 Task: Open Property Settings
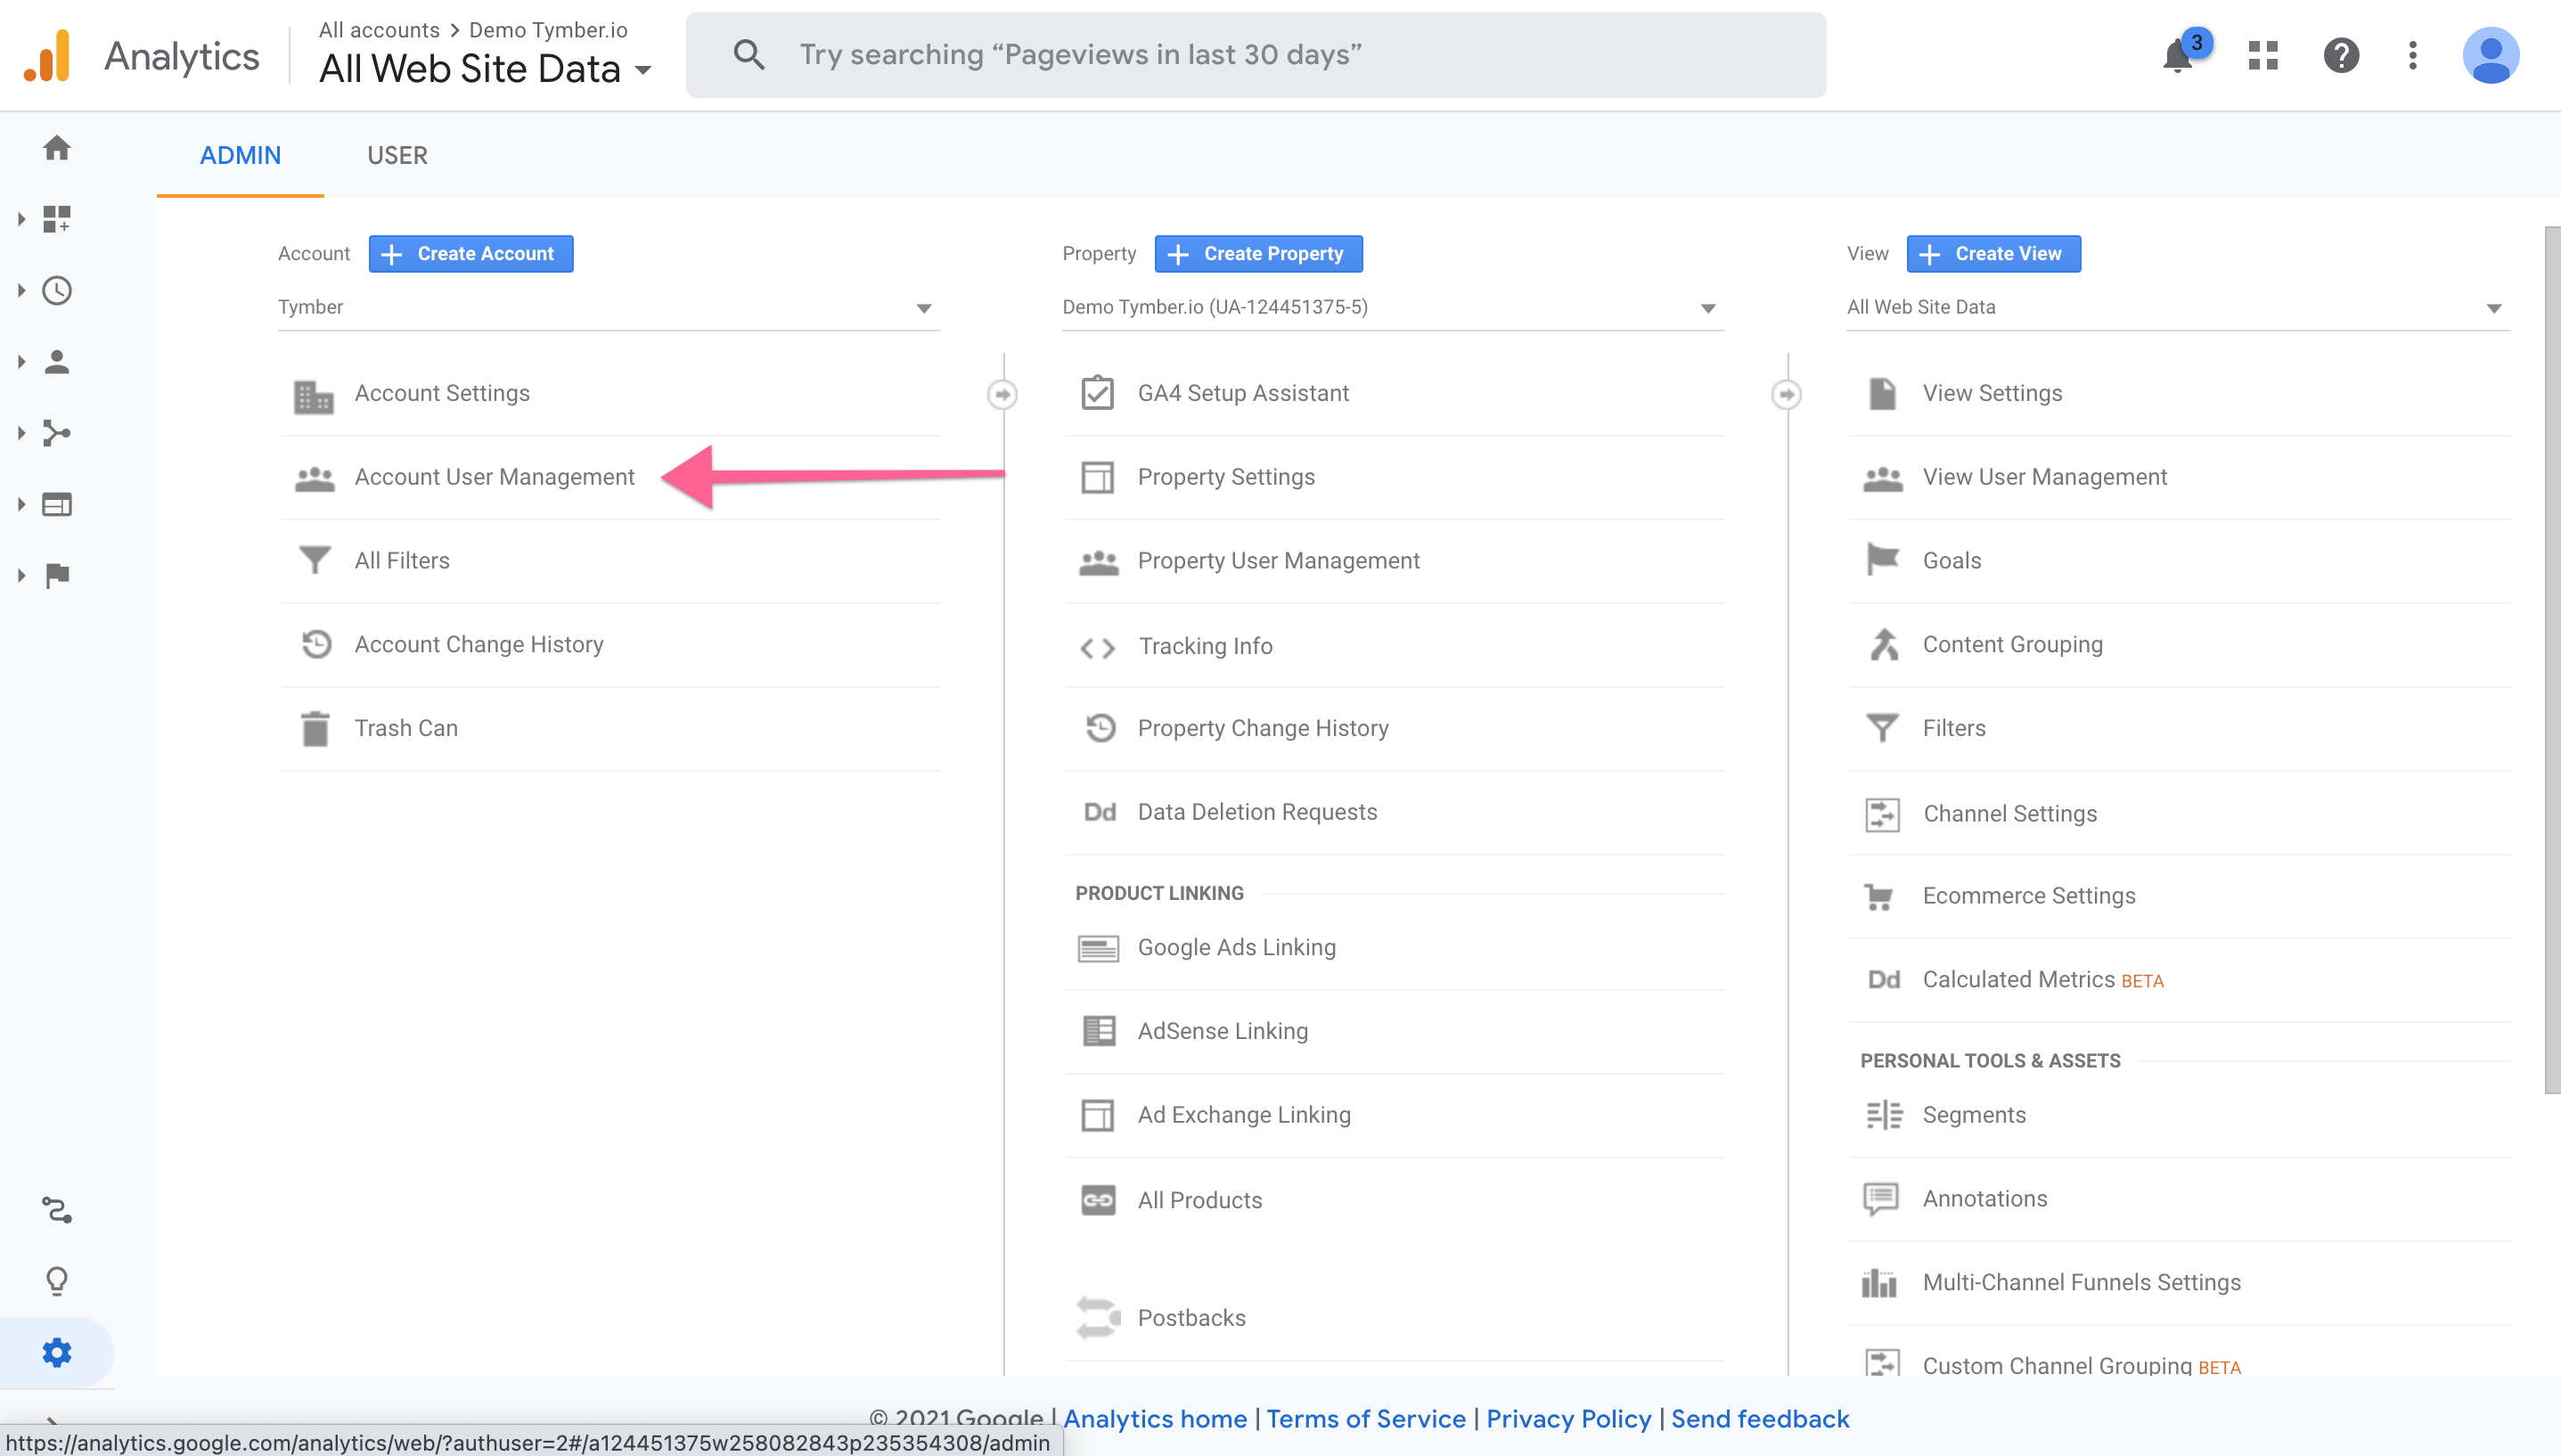(1225, 477)
